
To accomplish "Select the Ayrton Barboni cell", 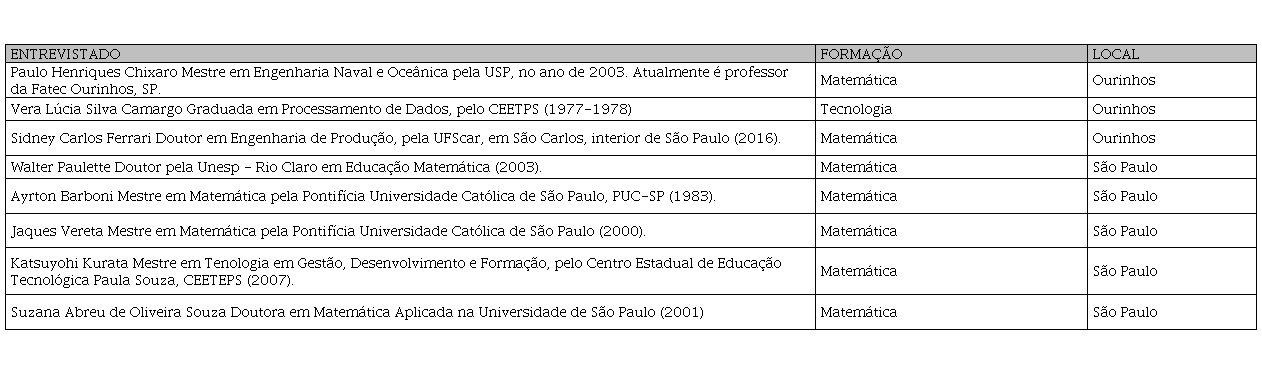I will (410, 196).
